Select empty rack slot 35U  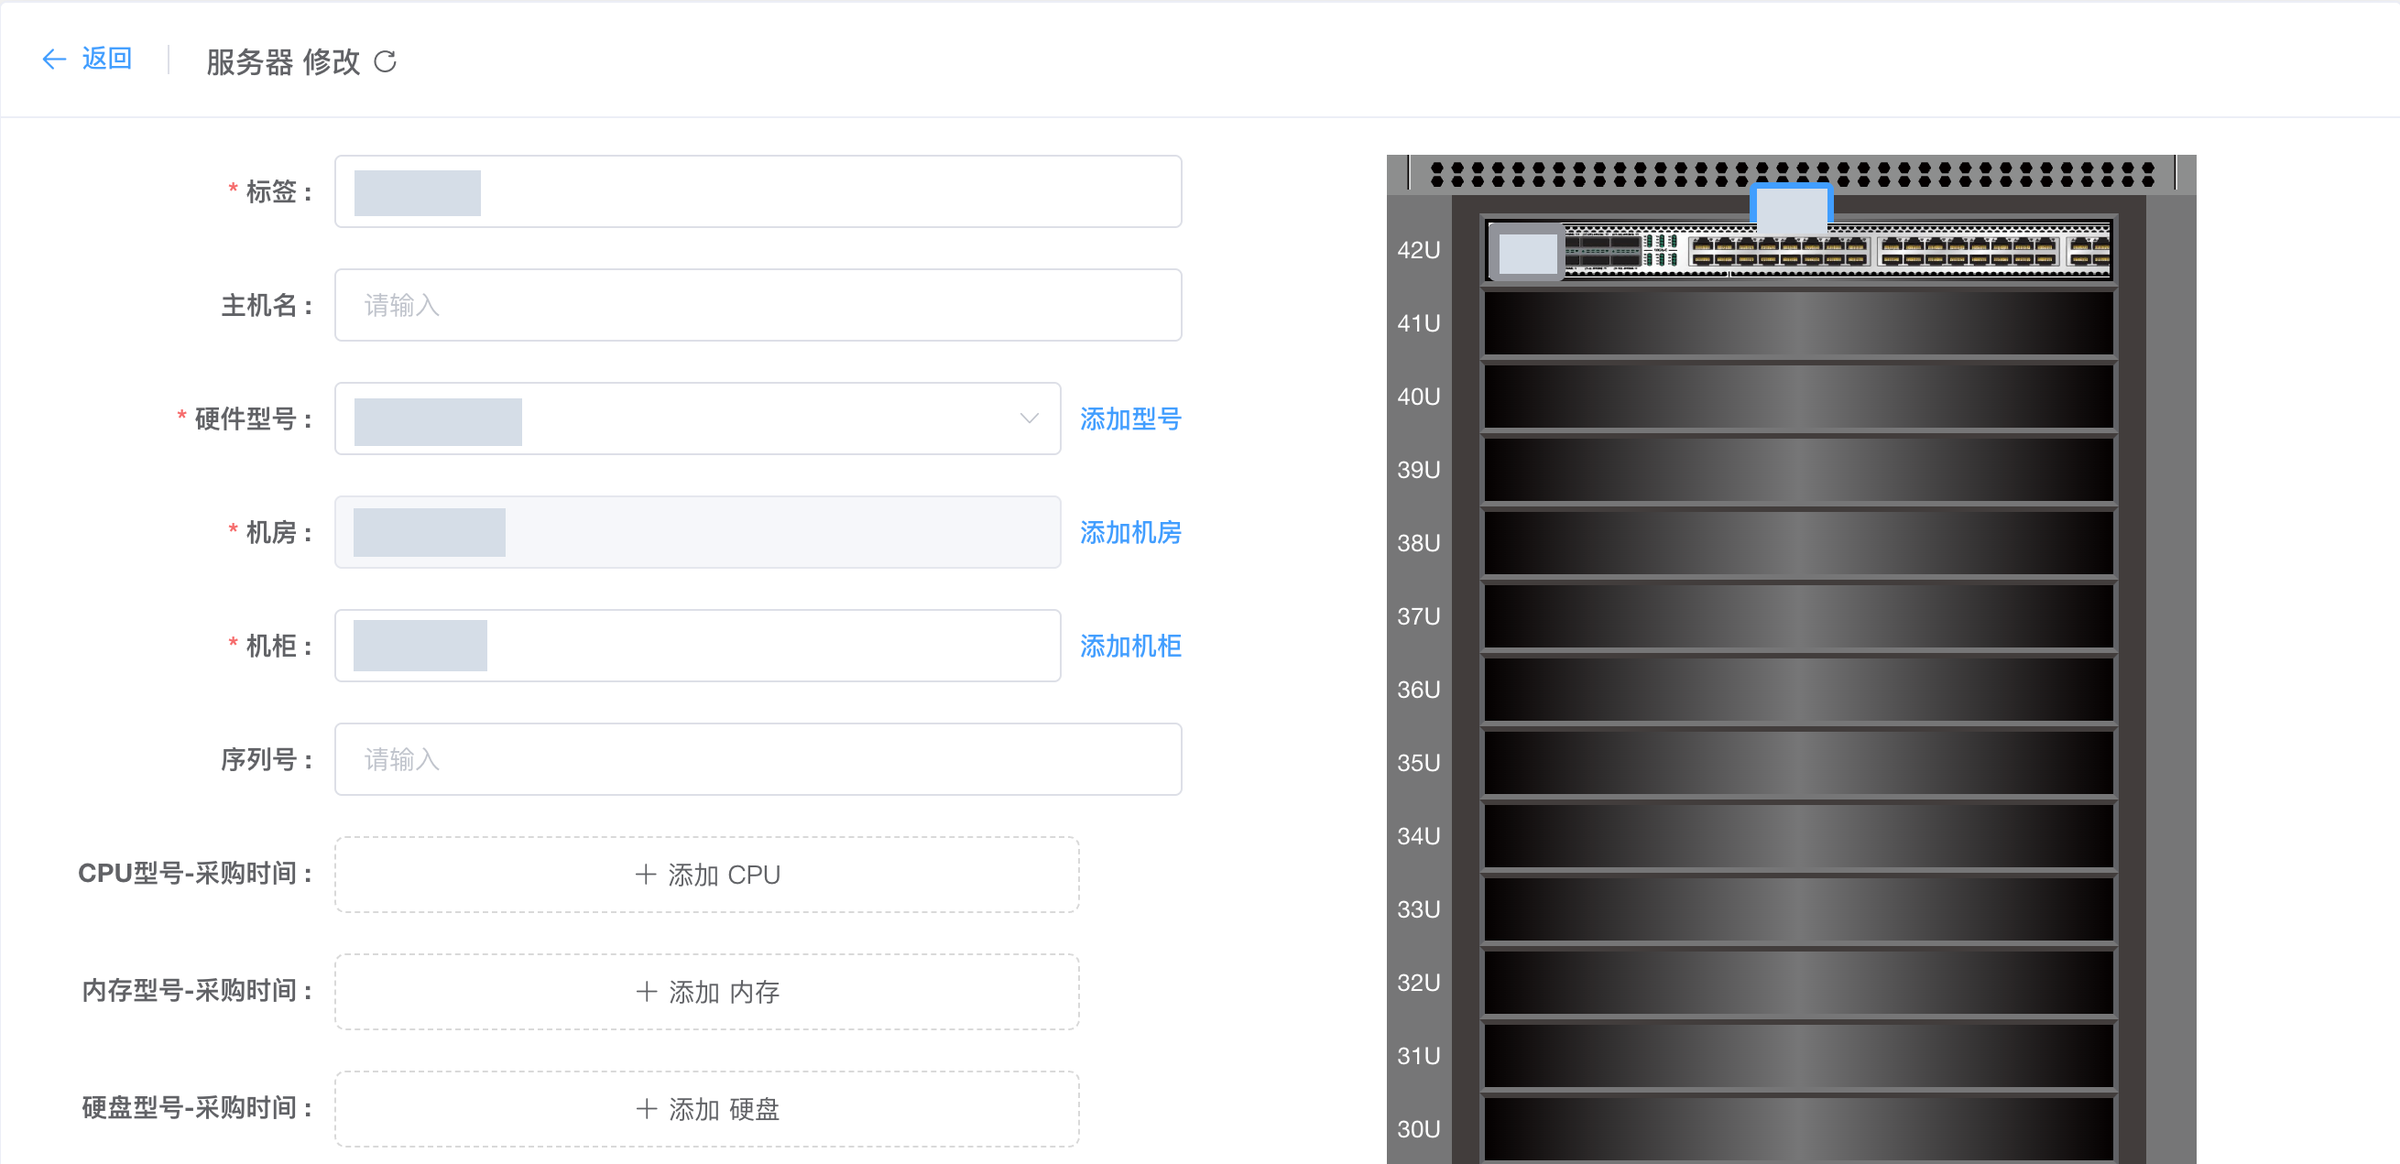(x=1799, y=763)
